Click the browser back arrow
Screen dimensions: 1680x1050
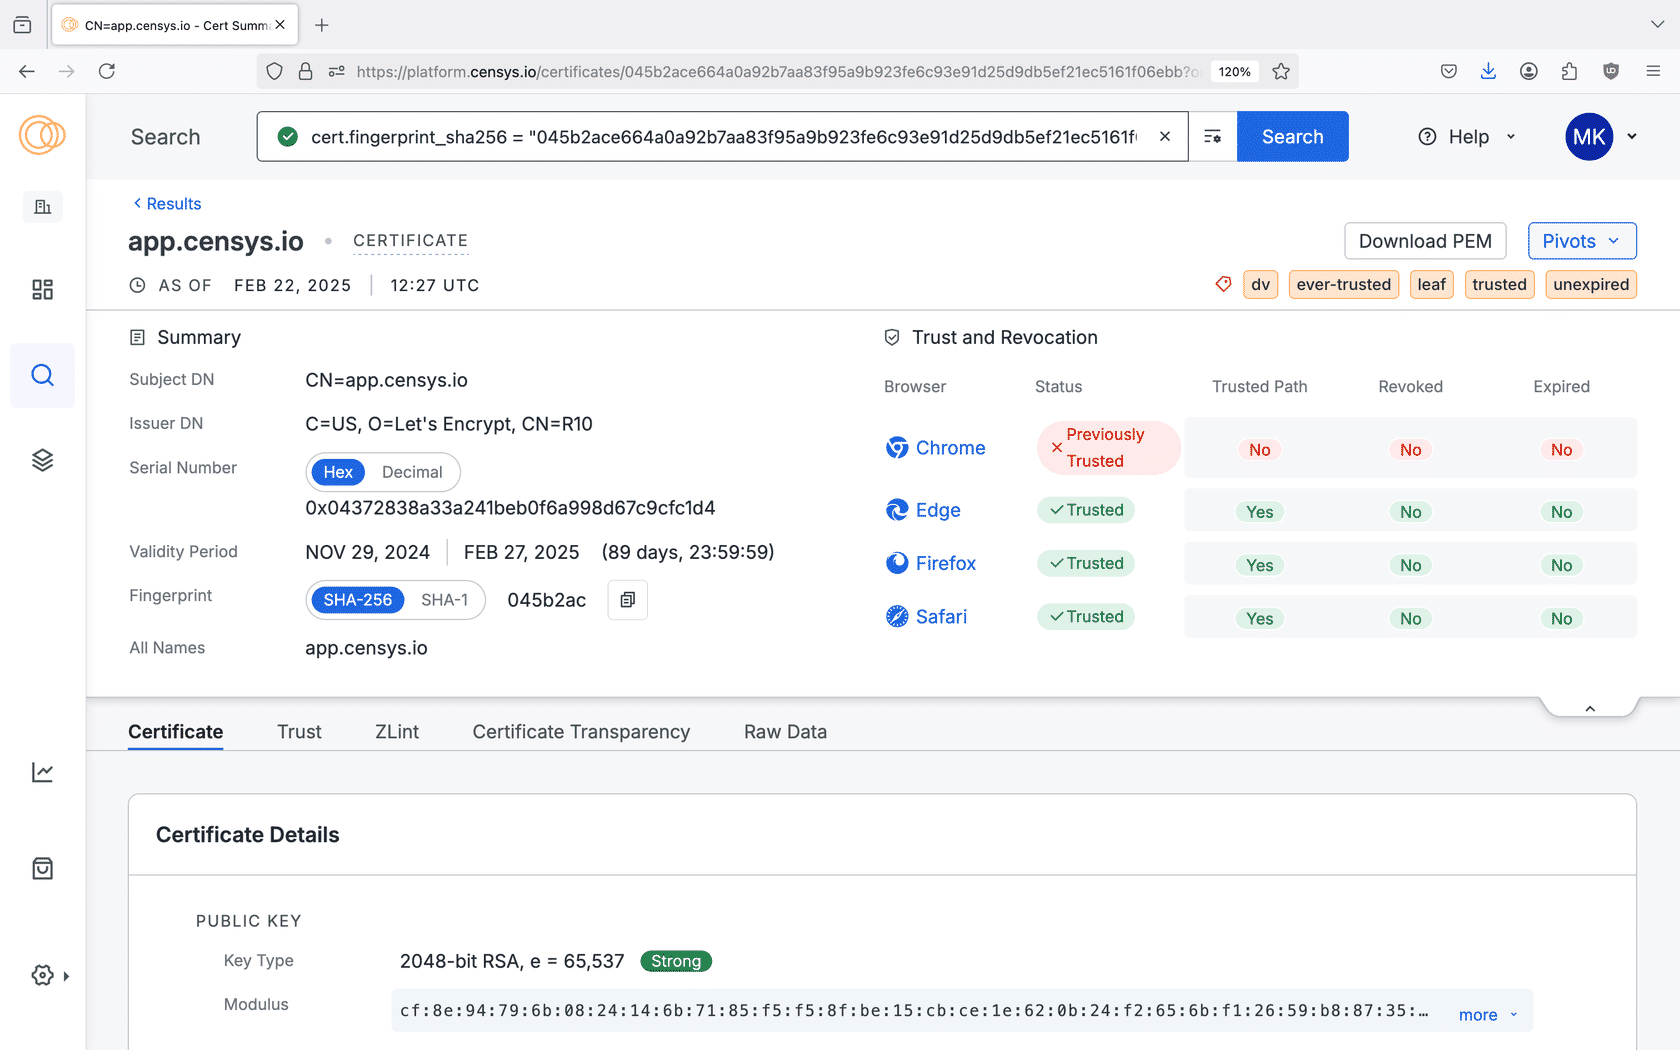27,71
